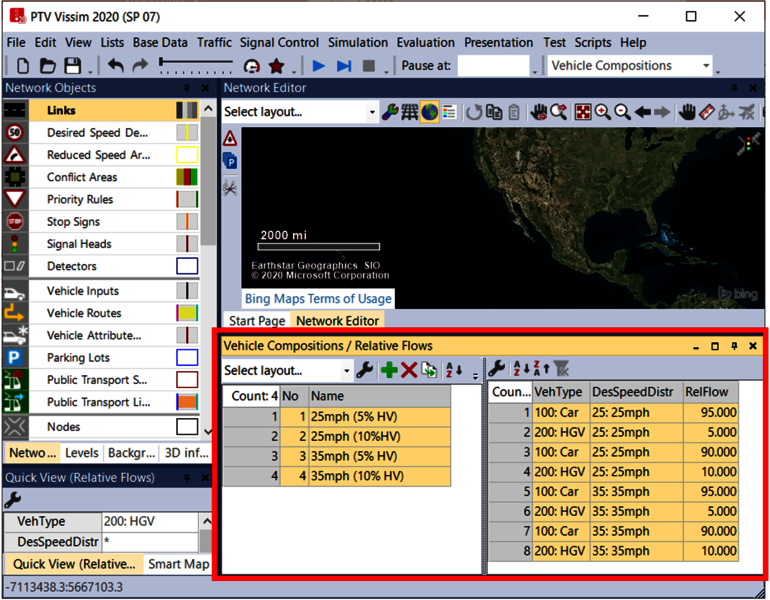Toggle the background map globe button
Screen dimensions: 770x600
tap(429, 112)
